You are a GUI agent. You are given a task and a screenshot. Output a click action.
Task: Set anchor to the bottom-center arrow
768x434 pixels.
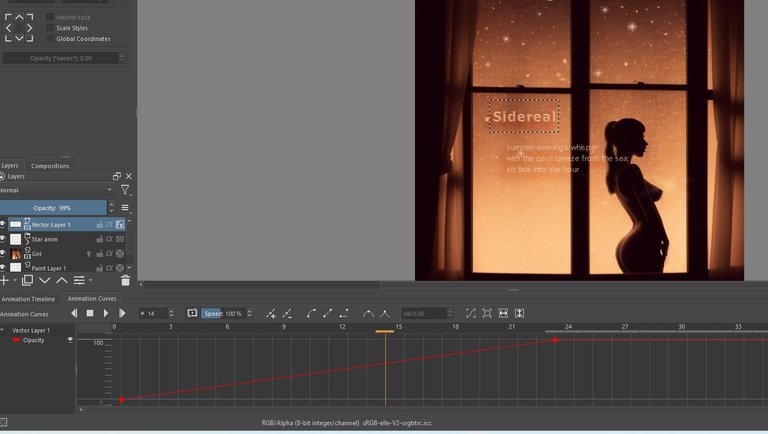19,38
